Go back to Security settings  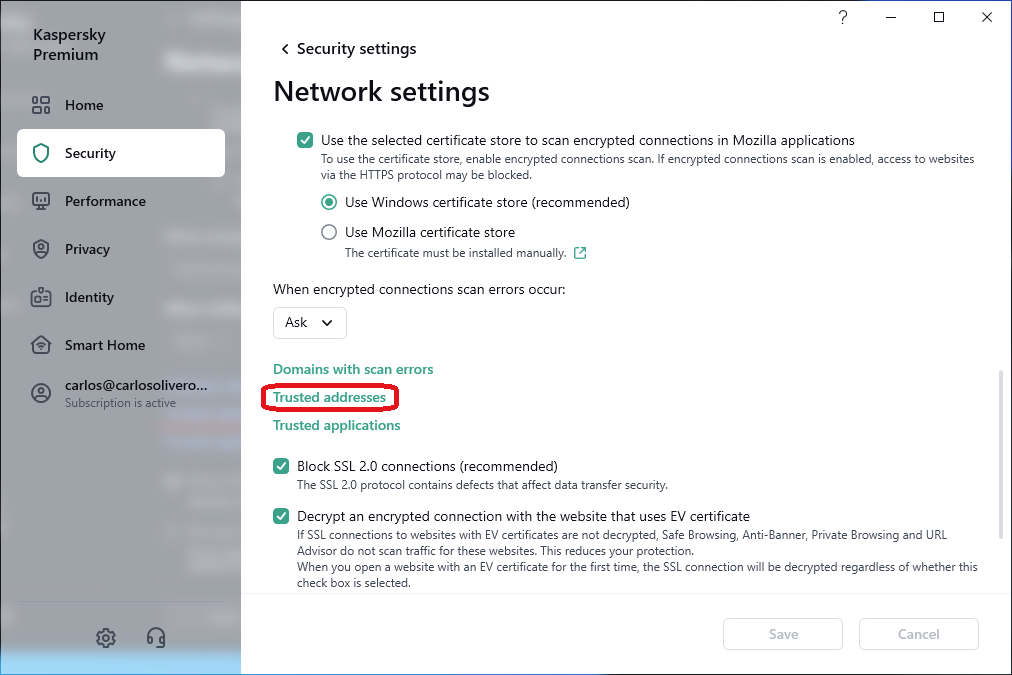[x=347, y=49]
